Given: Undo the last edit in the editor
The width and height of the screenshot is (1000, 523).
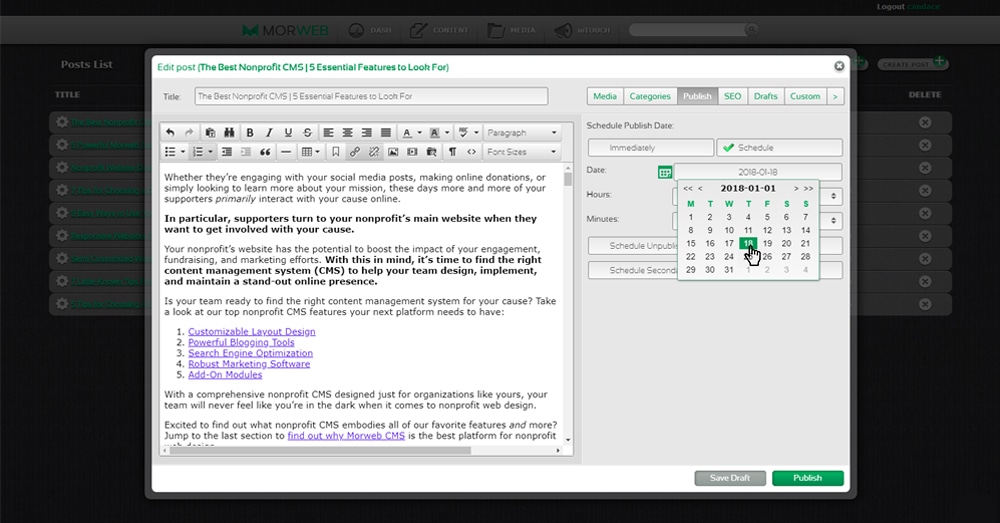Looking at the screenshot, I should 170,133.
